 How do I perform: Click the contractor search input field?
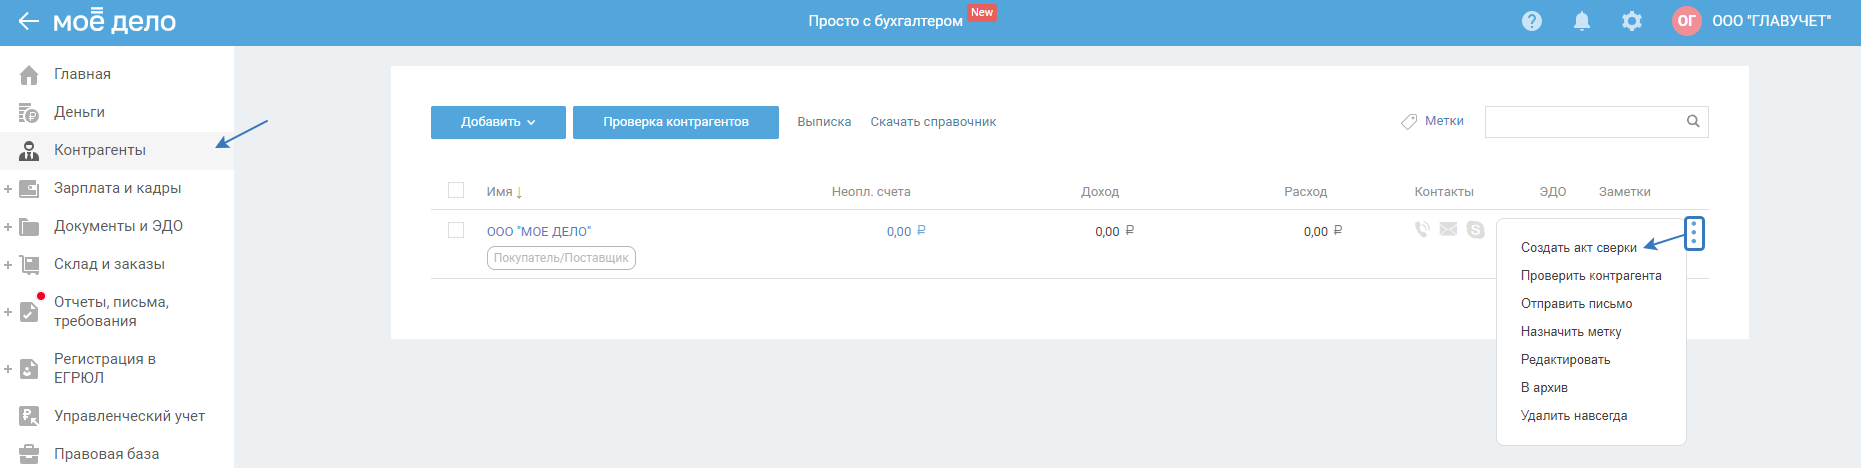pos(1596,122)
